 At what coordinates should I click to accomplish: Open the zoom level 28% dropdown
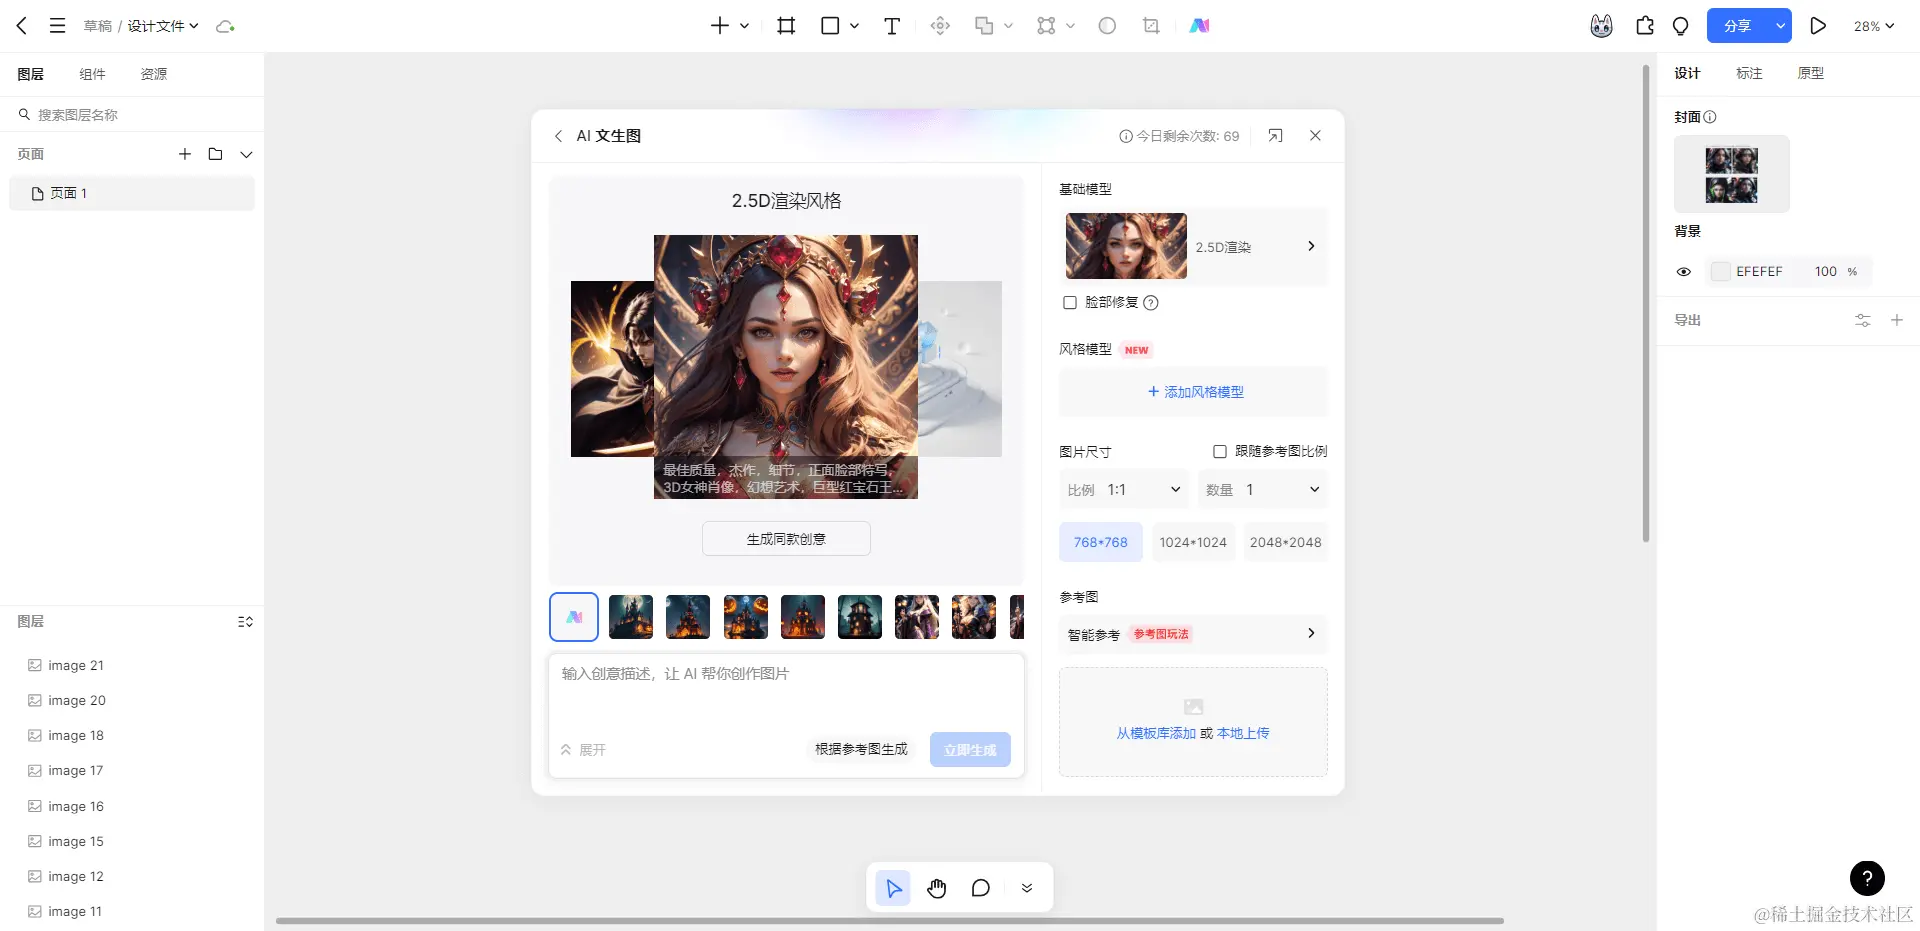click(1874, 26)
